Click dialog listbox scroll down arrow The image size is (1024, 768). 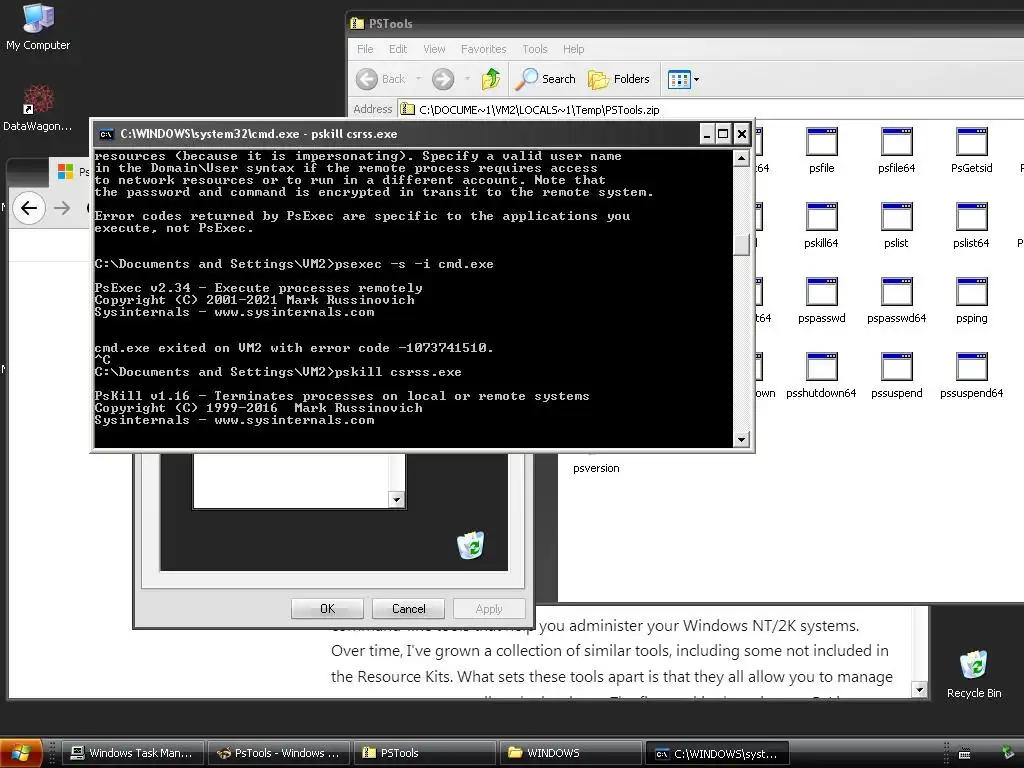pyautogui.click(x=396, y=500)
